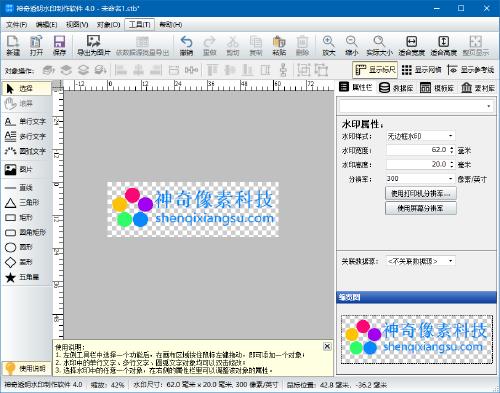
Task: Click the zoom 42% status bar text
Action: (x=108, y=385)
